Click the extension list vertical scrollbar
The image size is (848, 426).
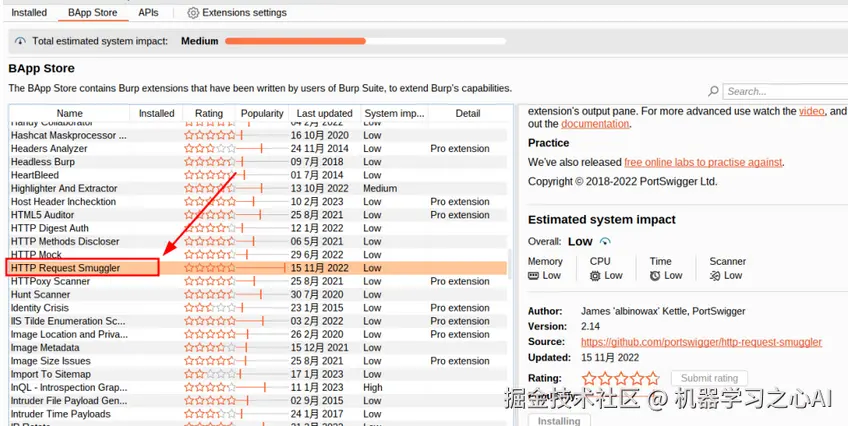510,262
